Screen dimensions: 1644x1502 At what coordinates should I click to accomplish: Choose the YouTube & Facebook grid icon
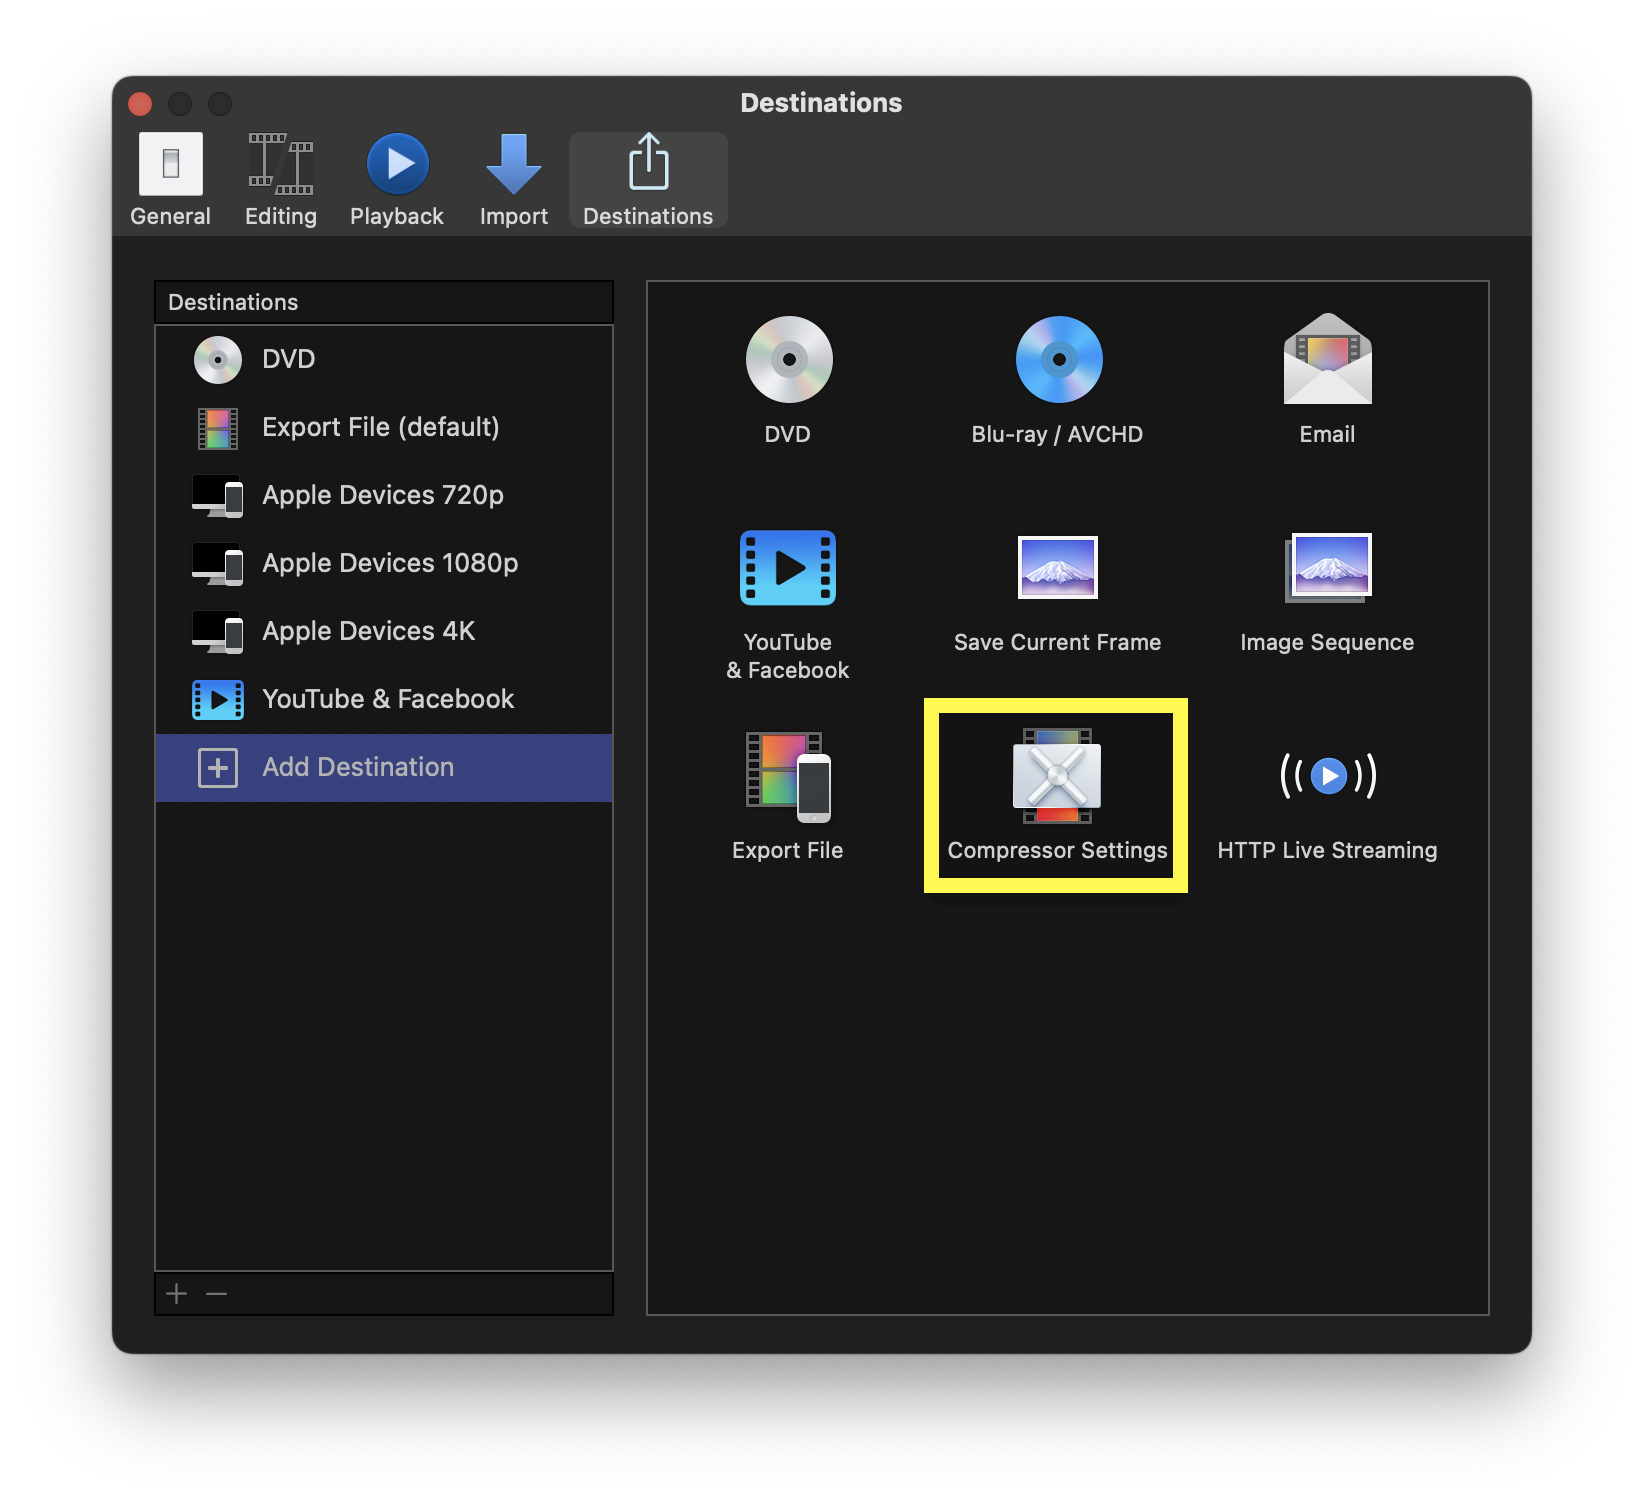[788, 567]
